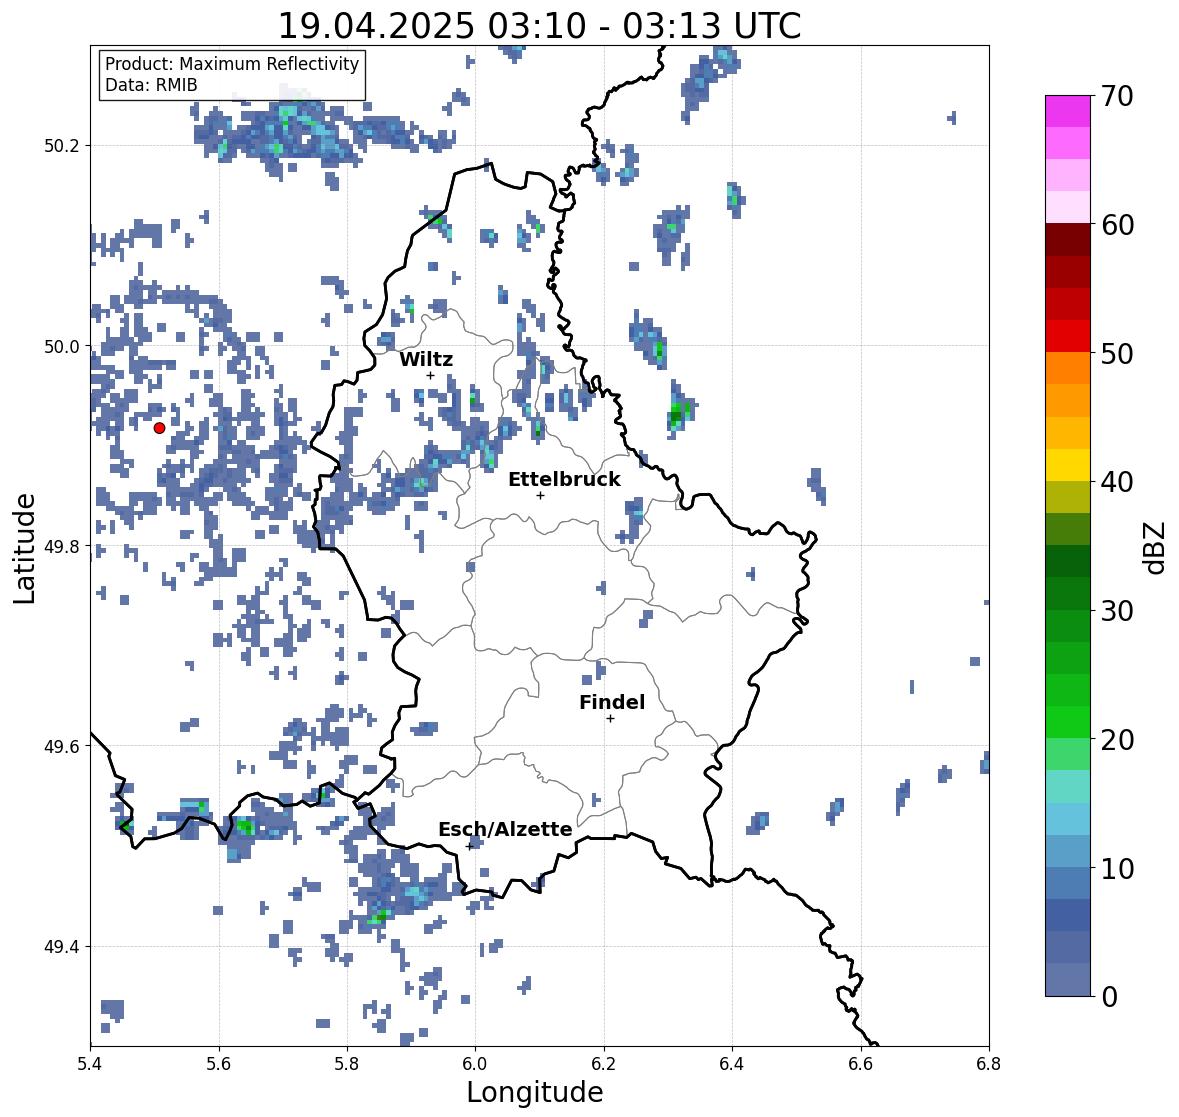Click the 'Product: Maximum Reflectivity' text
Image resolution: width=1179 pixels, height=1117 pixels.
[x=232, y=64]
